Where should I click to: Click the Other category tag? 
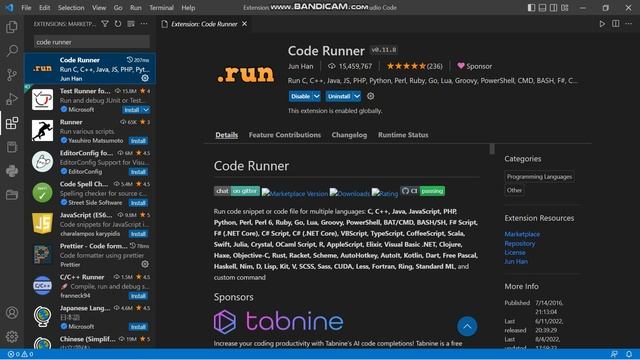[514, 190]
